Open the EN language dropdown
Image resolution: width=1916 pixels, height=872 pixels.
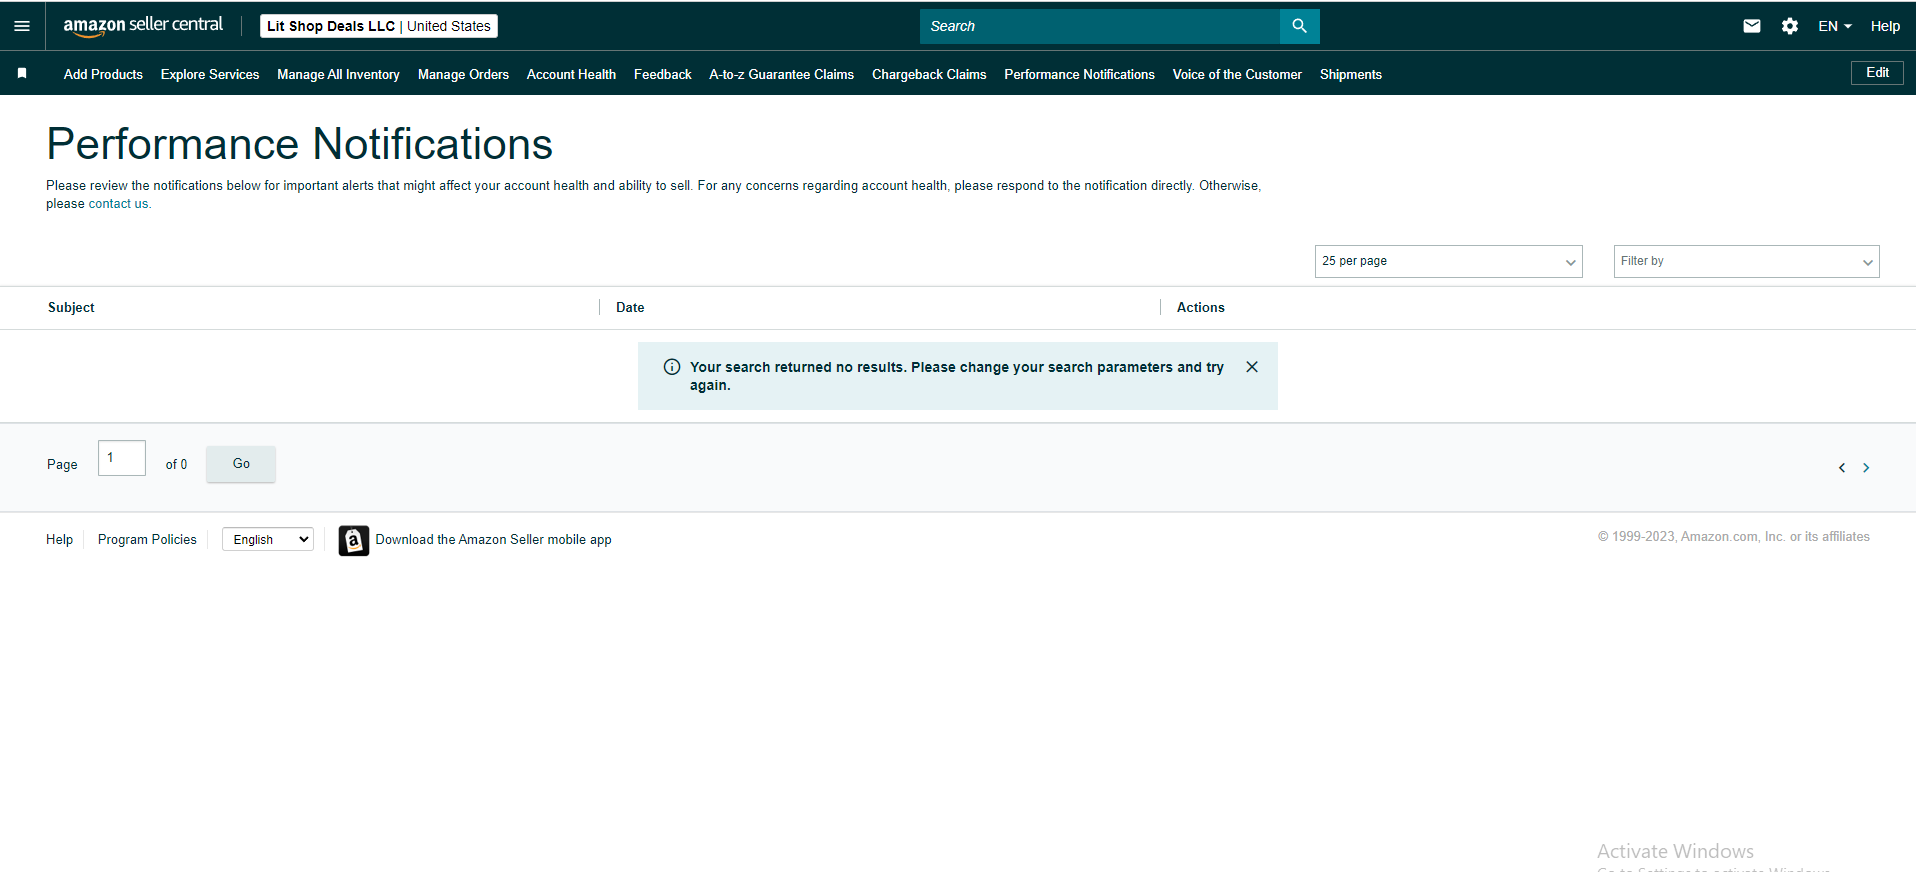1835,26
